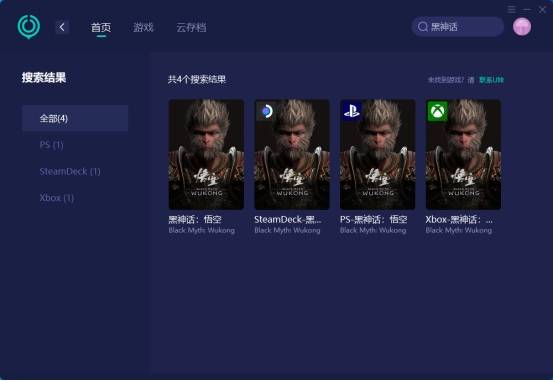Click the PlayStation logo badge on third cover
The image size is (553, 381).
tap(351, 111)
